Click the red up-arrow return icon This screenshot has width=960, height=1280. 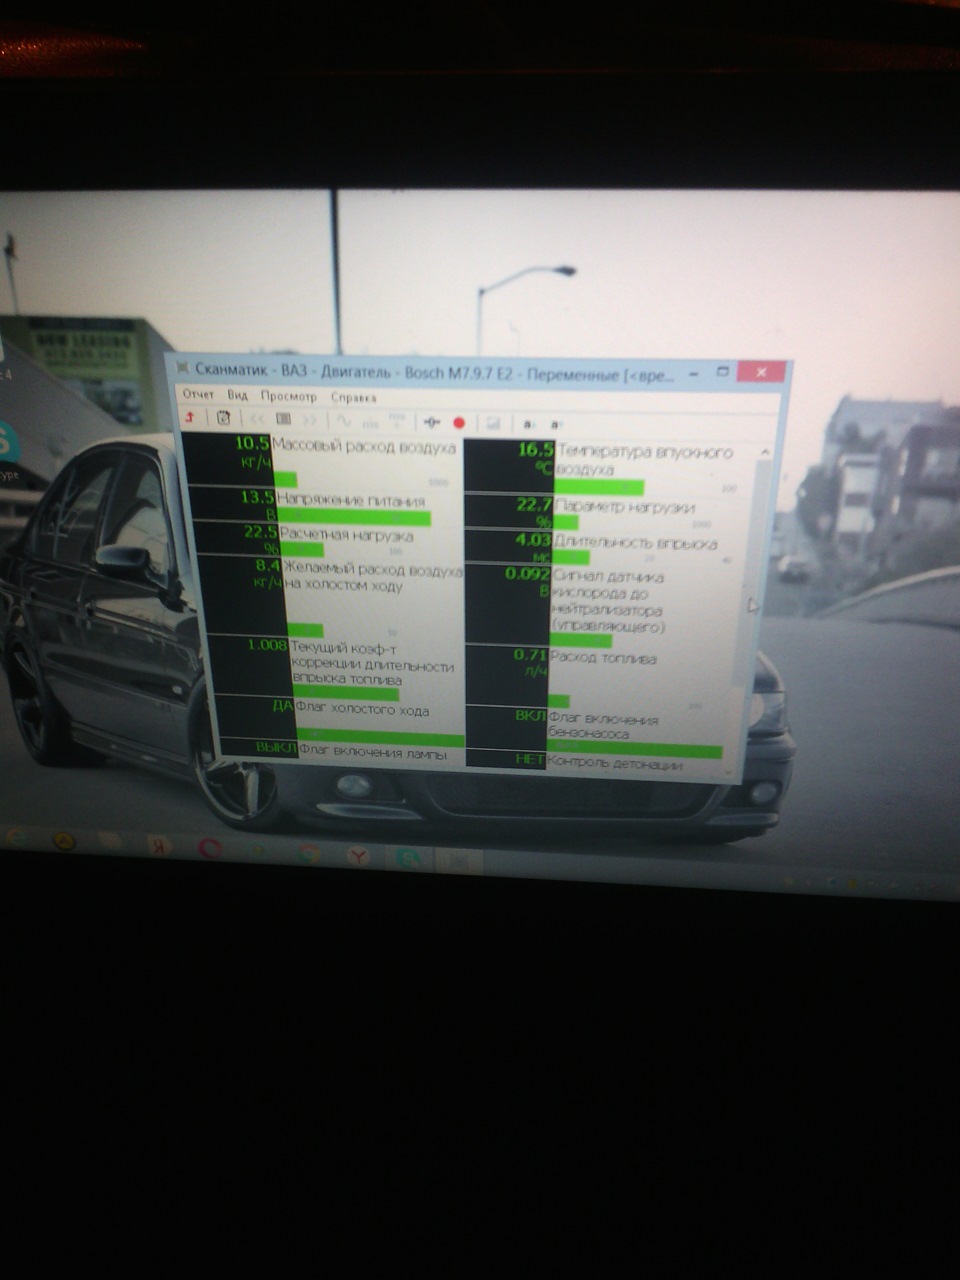click(x=189, y=418)
